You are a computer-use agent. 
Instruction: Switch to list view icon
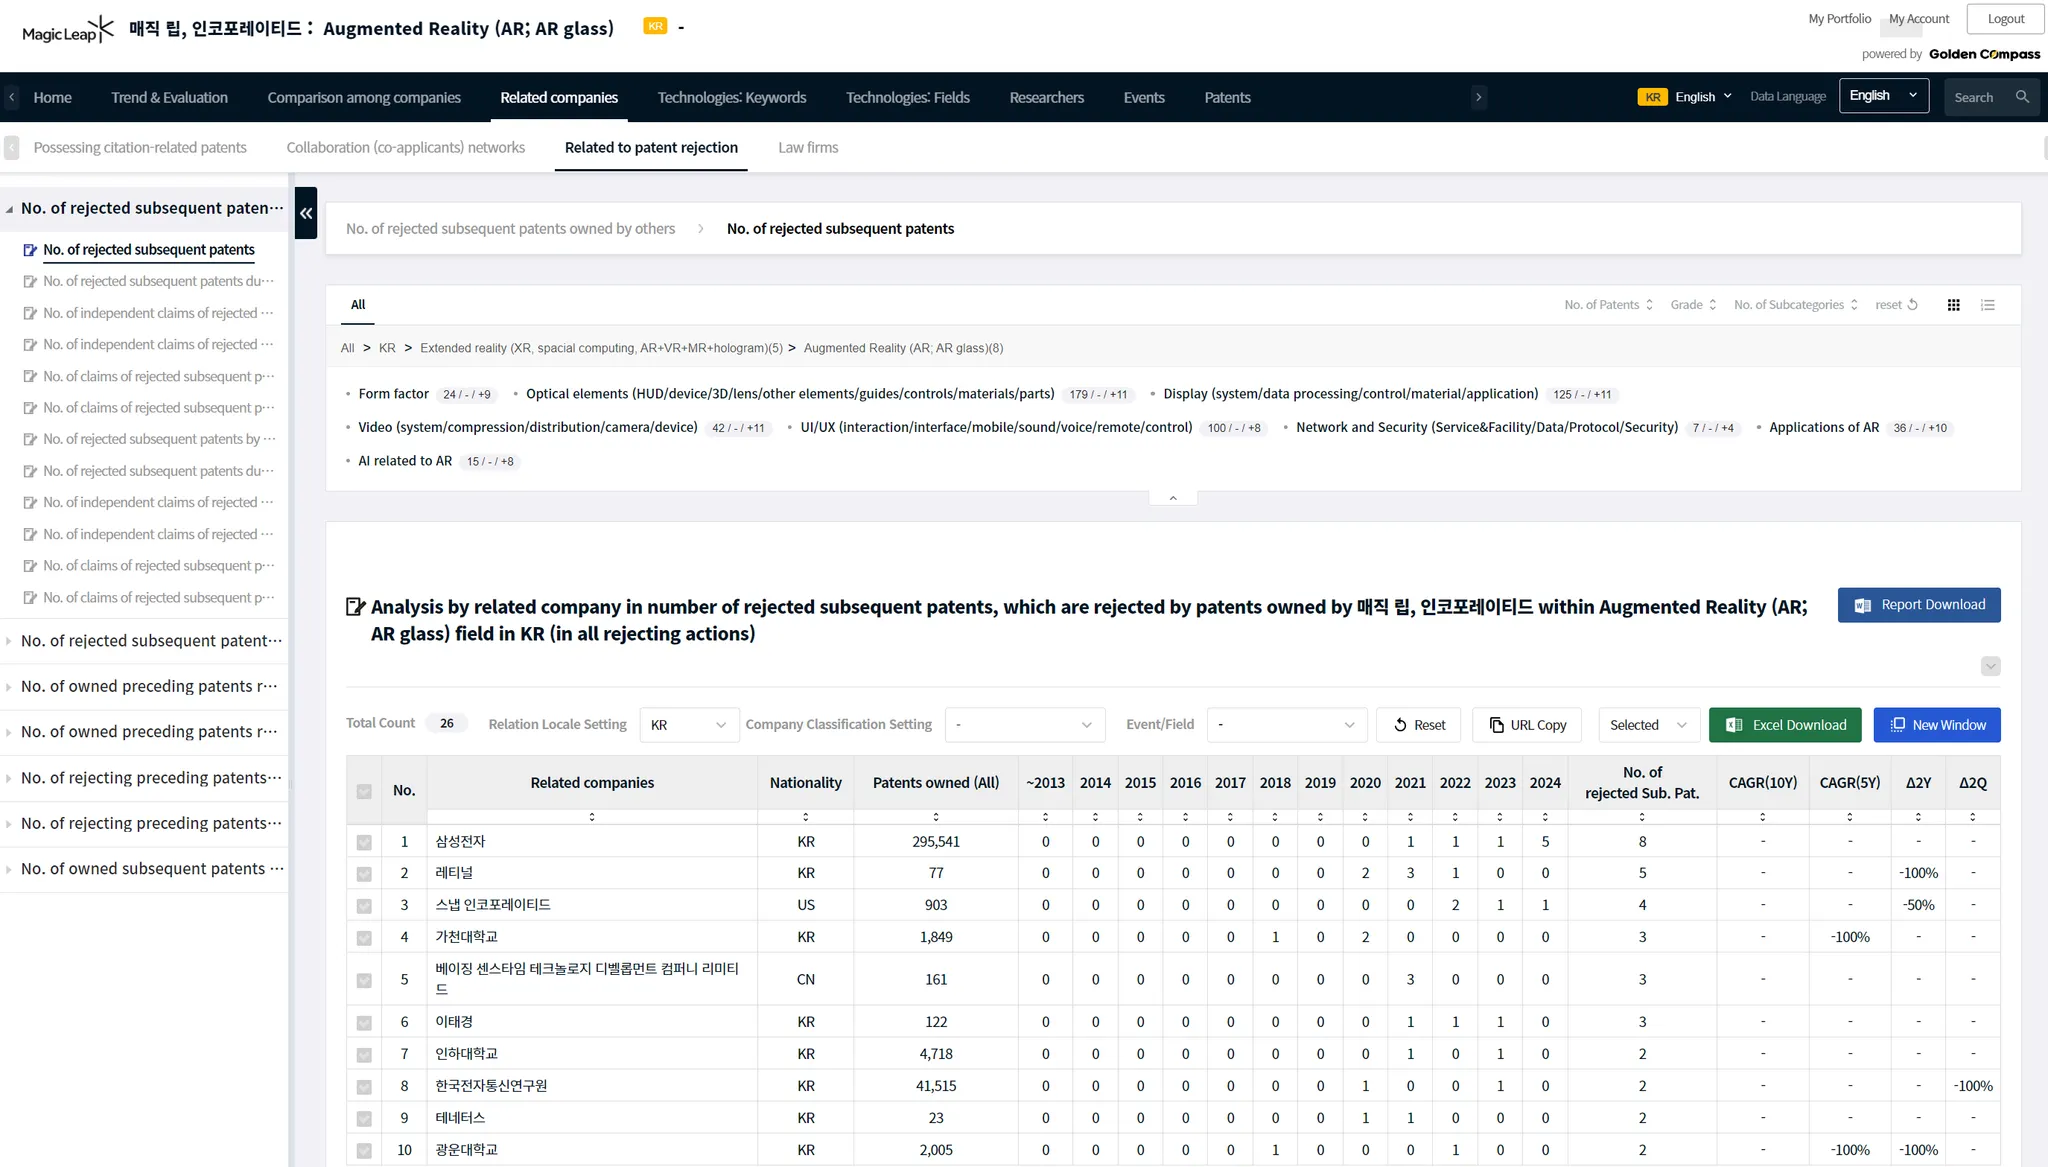pyautogui.click(x=1988, y=305)
